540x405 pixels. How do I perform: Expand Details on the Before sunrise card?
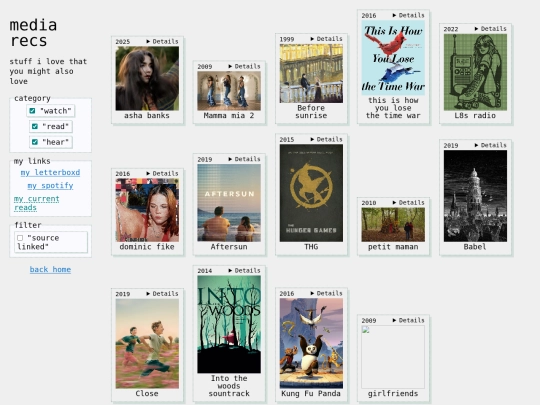pyautogui.click(x=326, y=39)
